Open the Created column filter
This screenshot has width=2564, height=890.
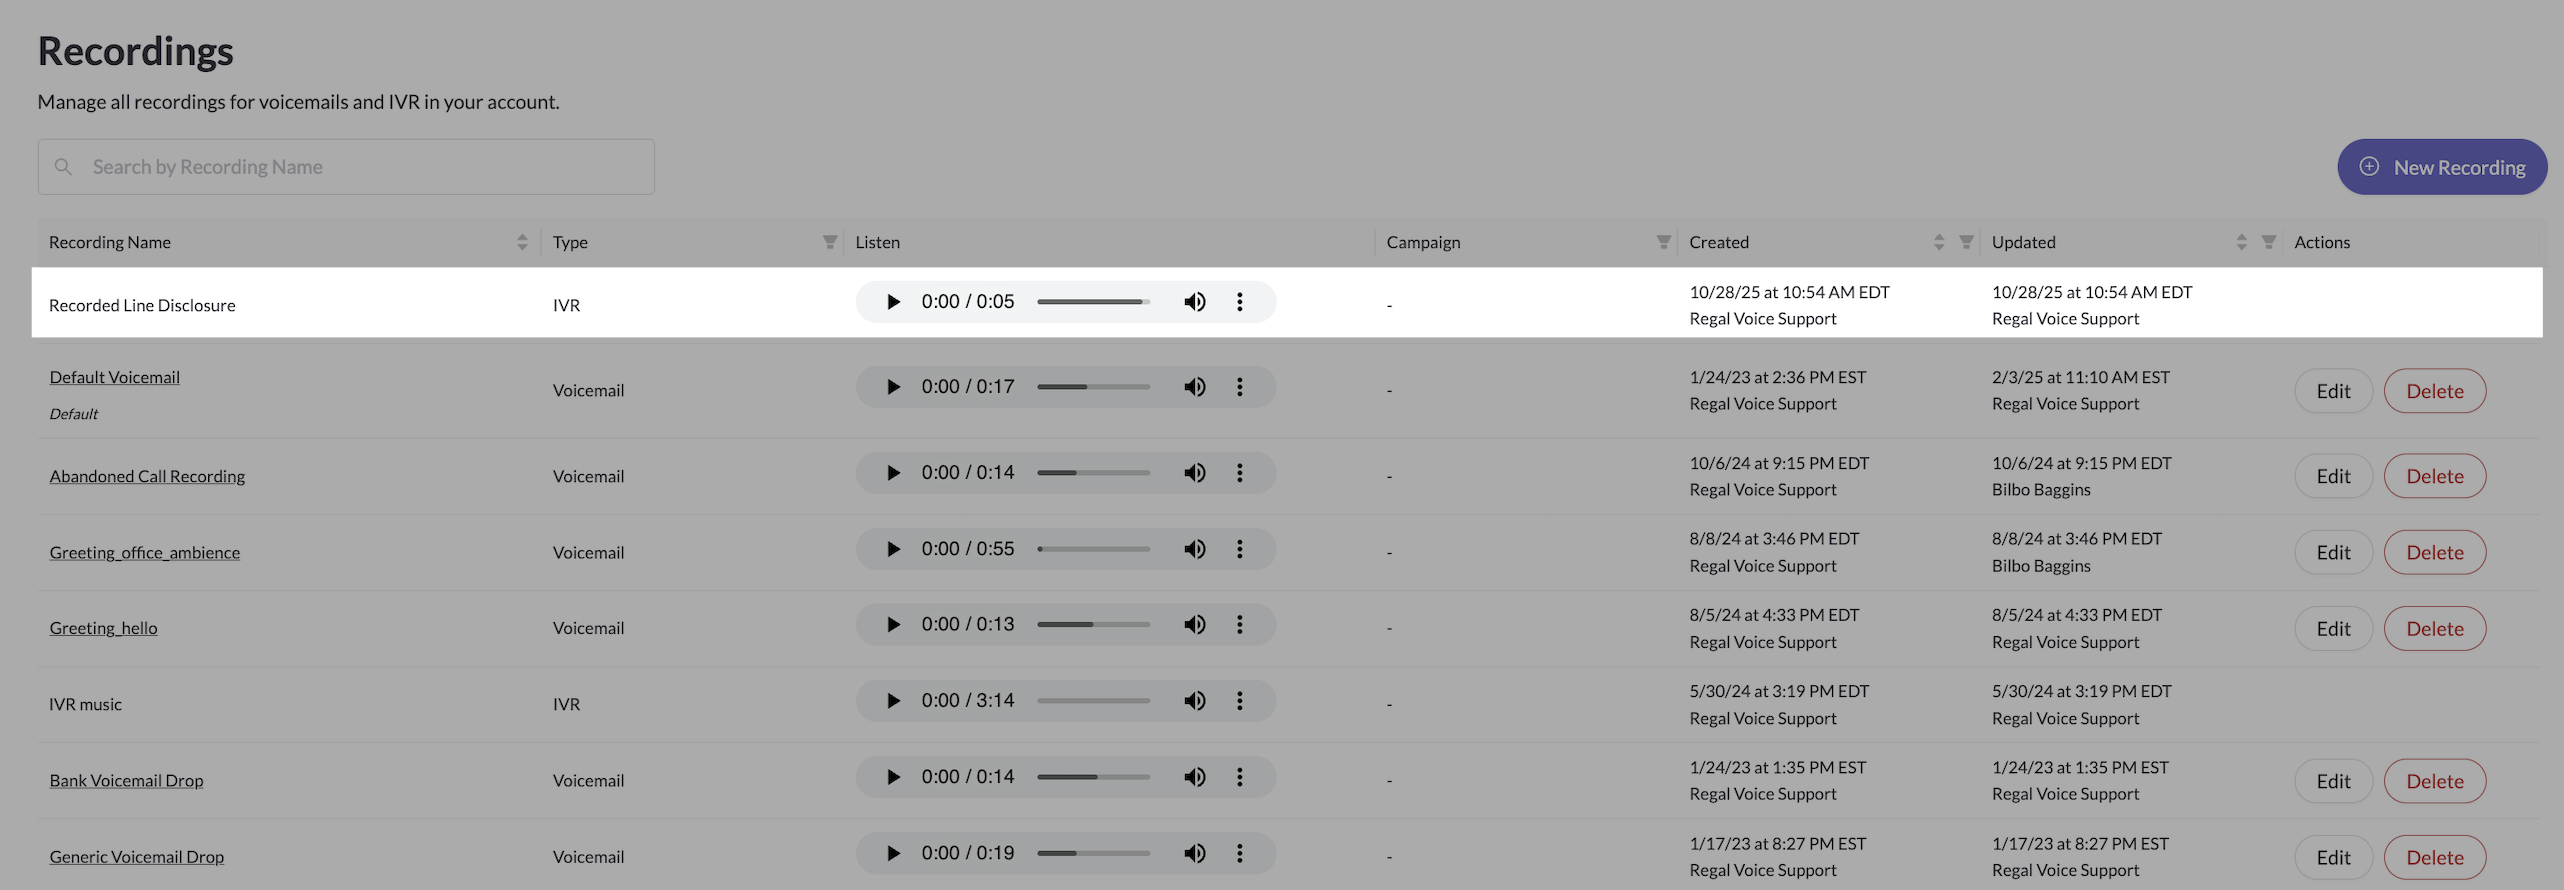(x=1966, y=242)
